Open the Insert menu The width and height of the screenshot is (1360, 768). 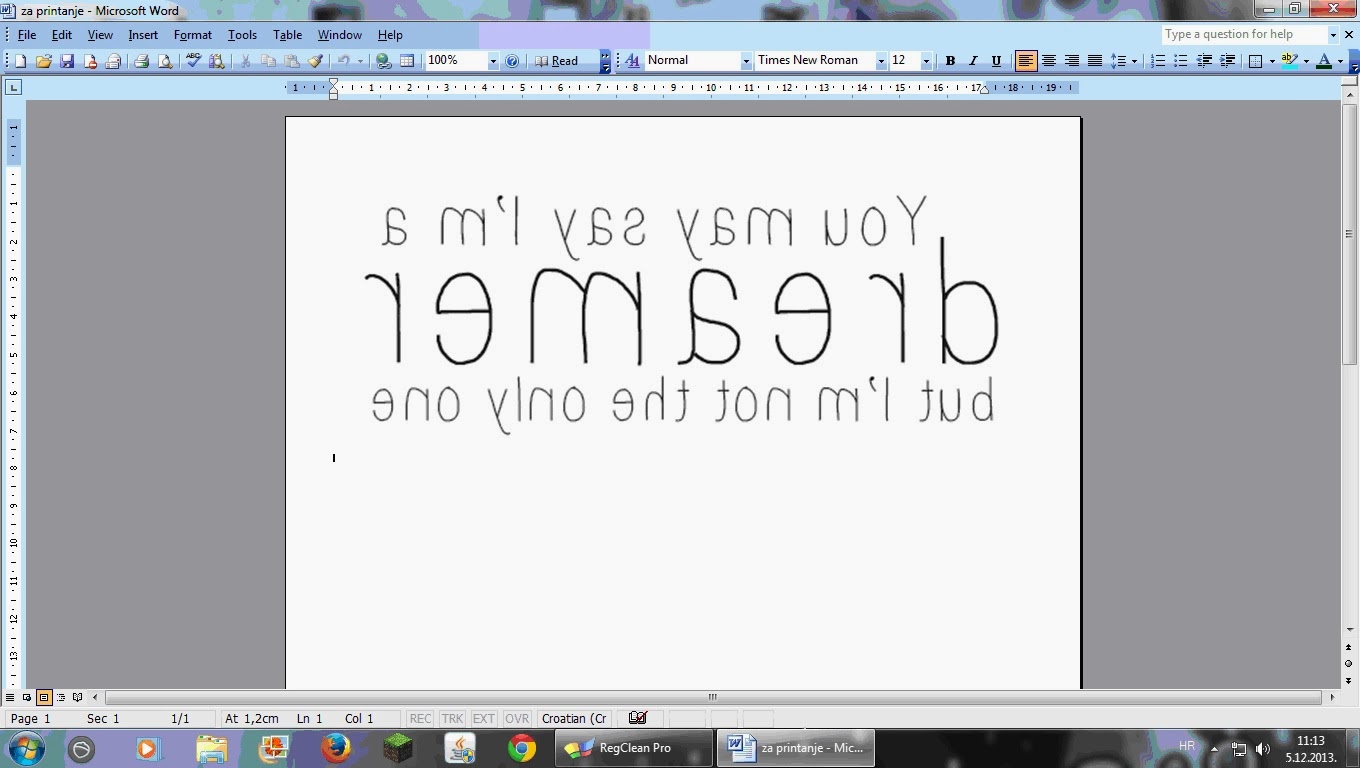[x=143, y=35]
